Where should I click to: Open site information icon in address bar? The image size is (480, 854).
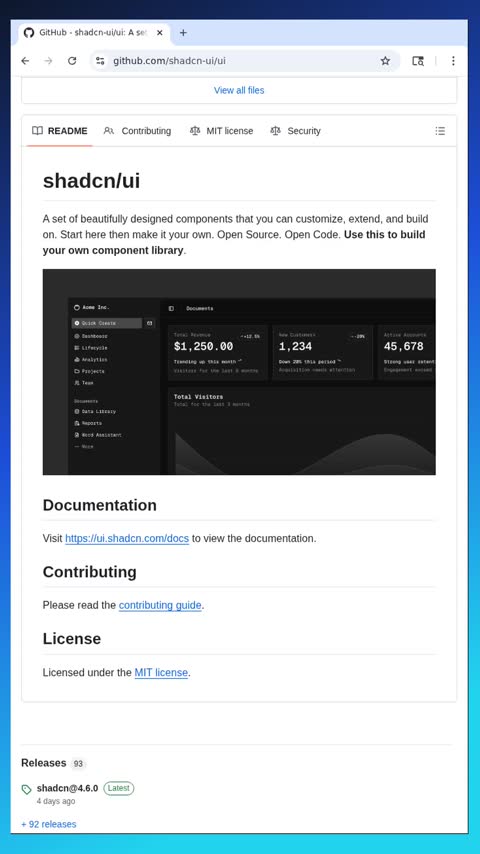pos(100,61)
